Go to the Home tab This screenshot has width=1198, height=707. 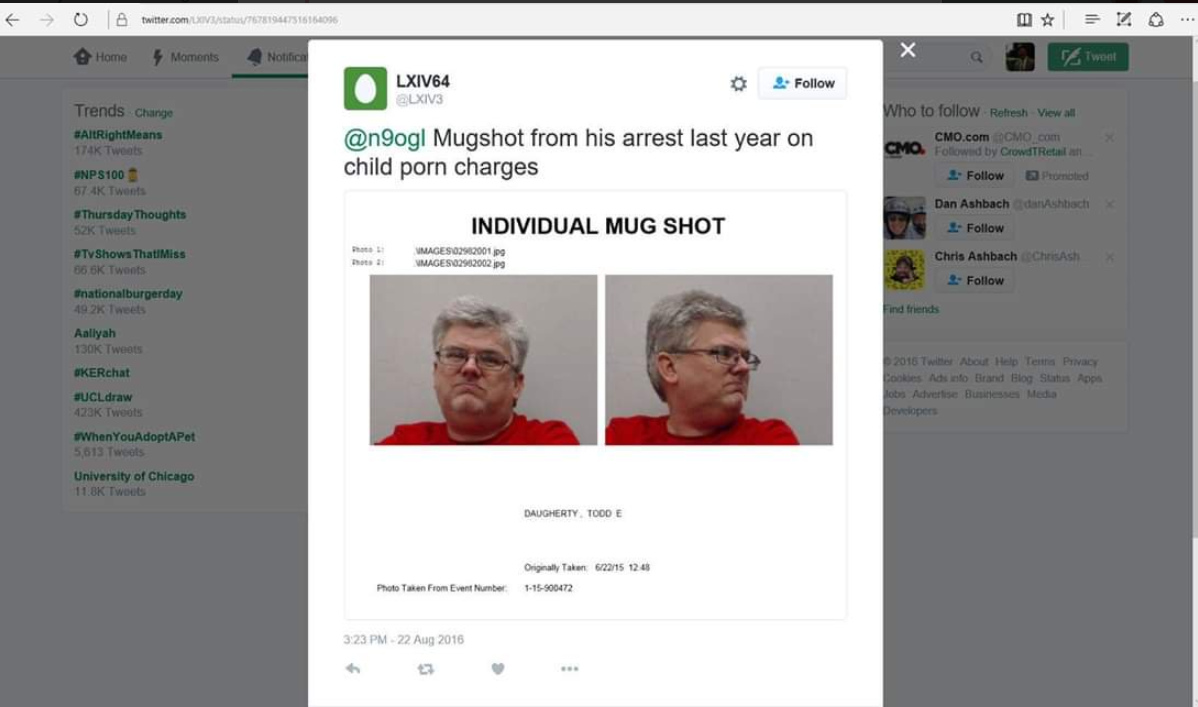[100, 57]
